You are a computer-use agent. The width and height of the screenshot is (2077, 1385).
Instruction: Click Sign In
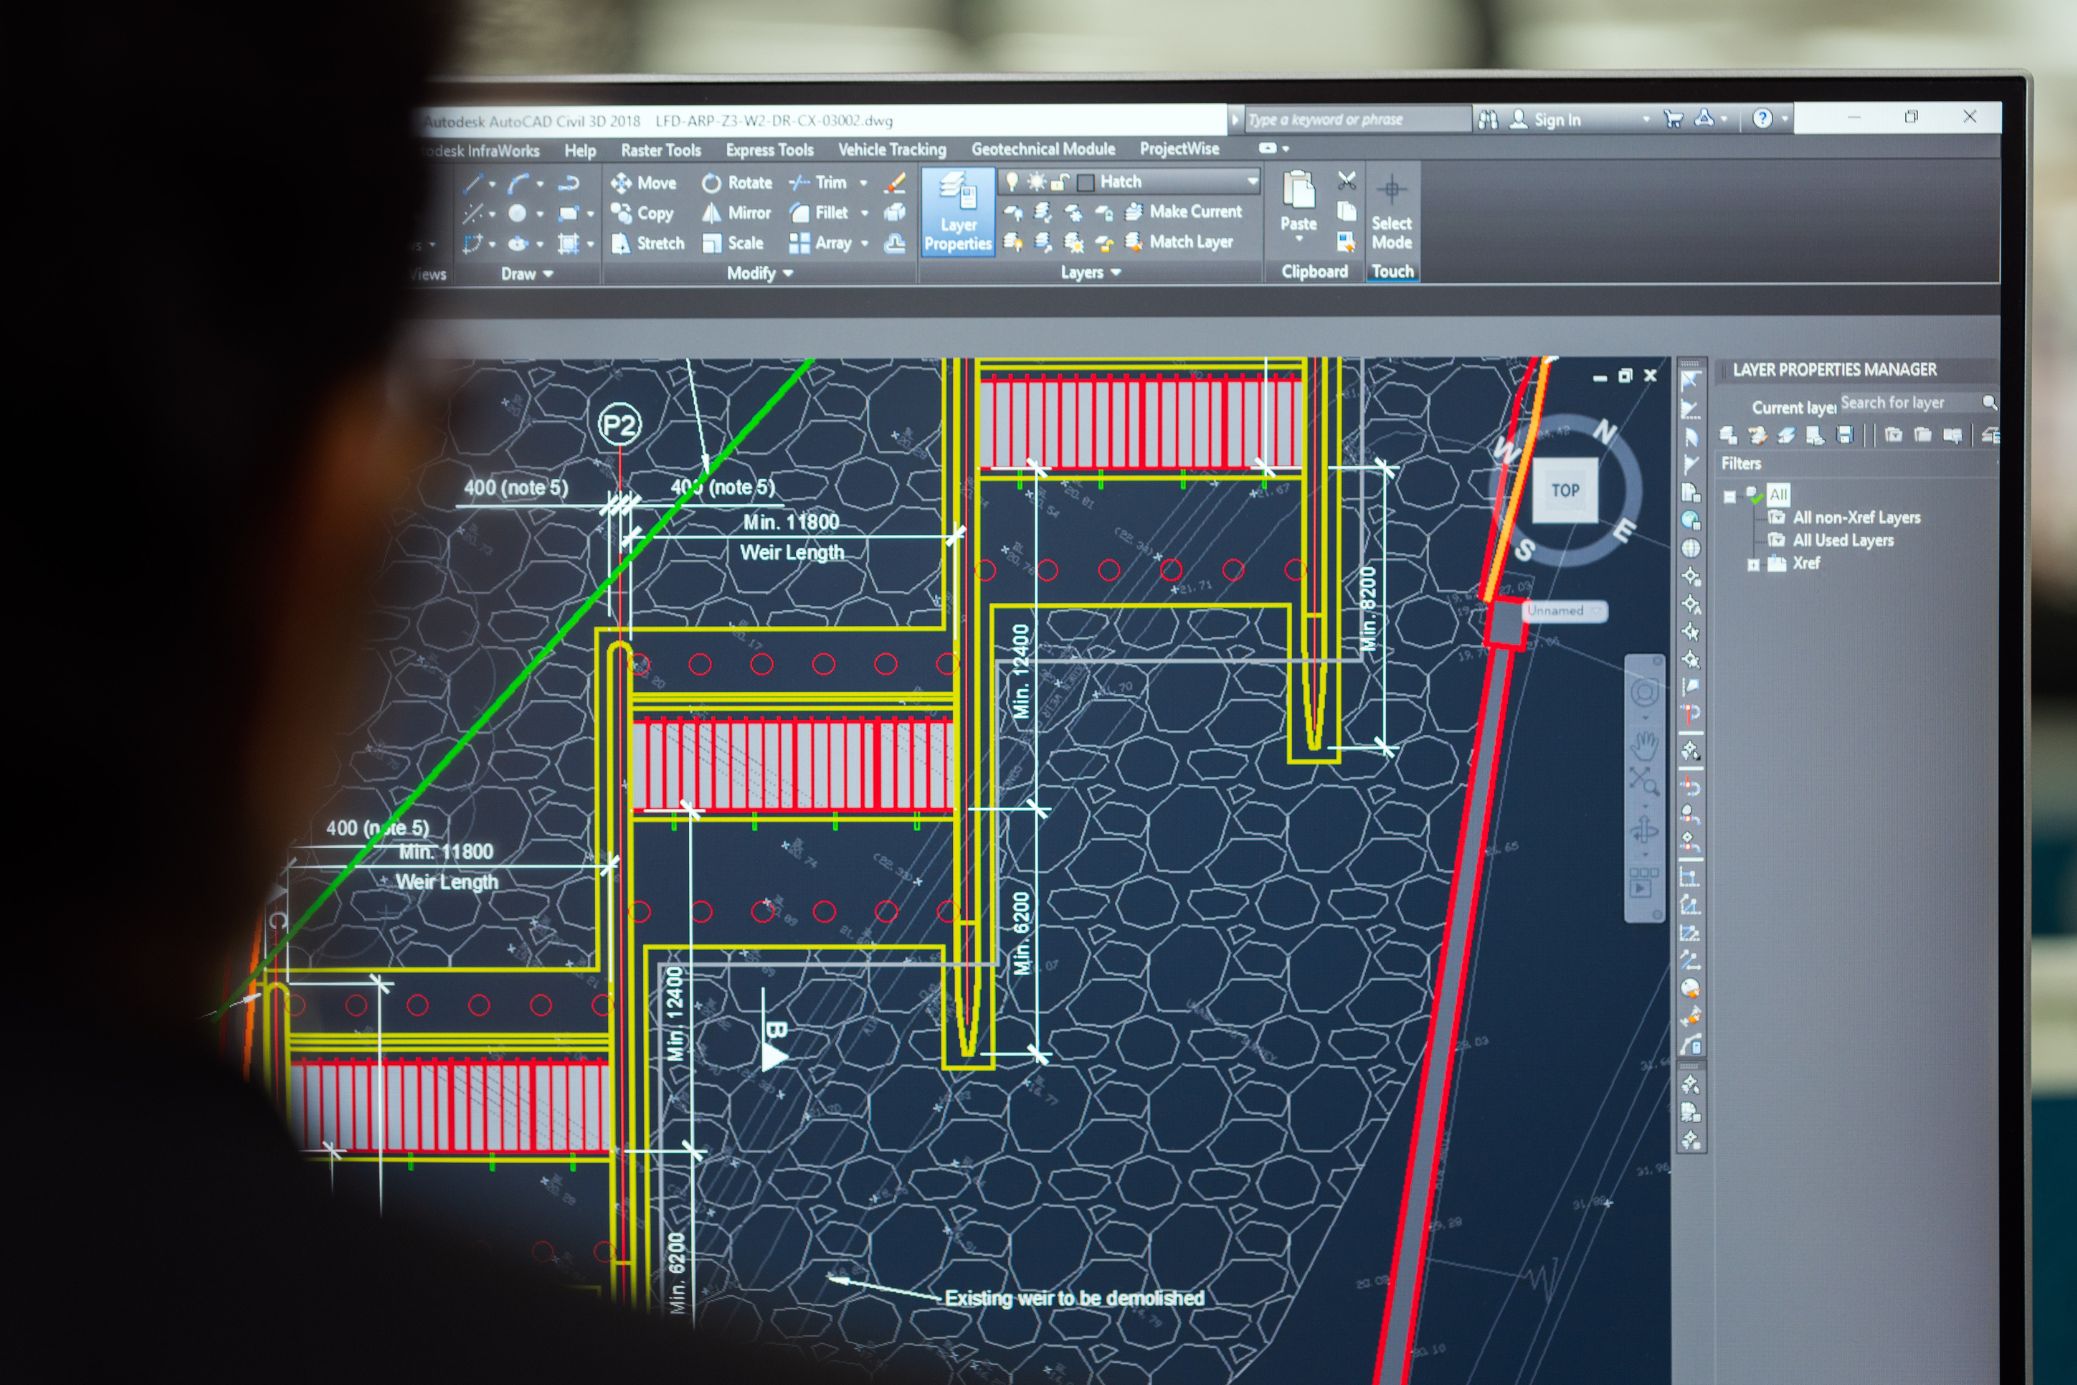pos(1546,120)
